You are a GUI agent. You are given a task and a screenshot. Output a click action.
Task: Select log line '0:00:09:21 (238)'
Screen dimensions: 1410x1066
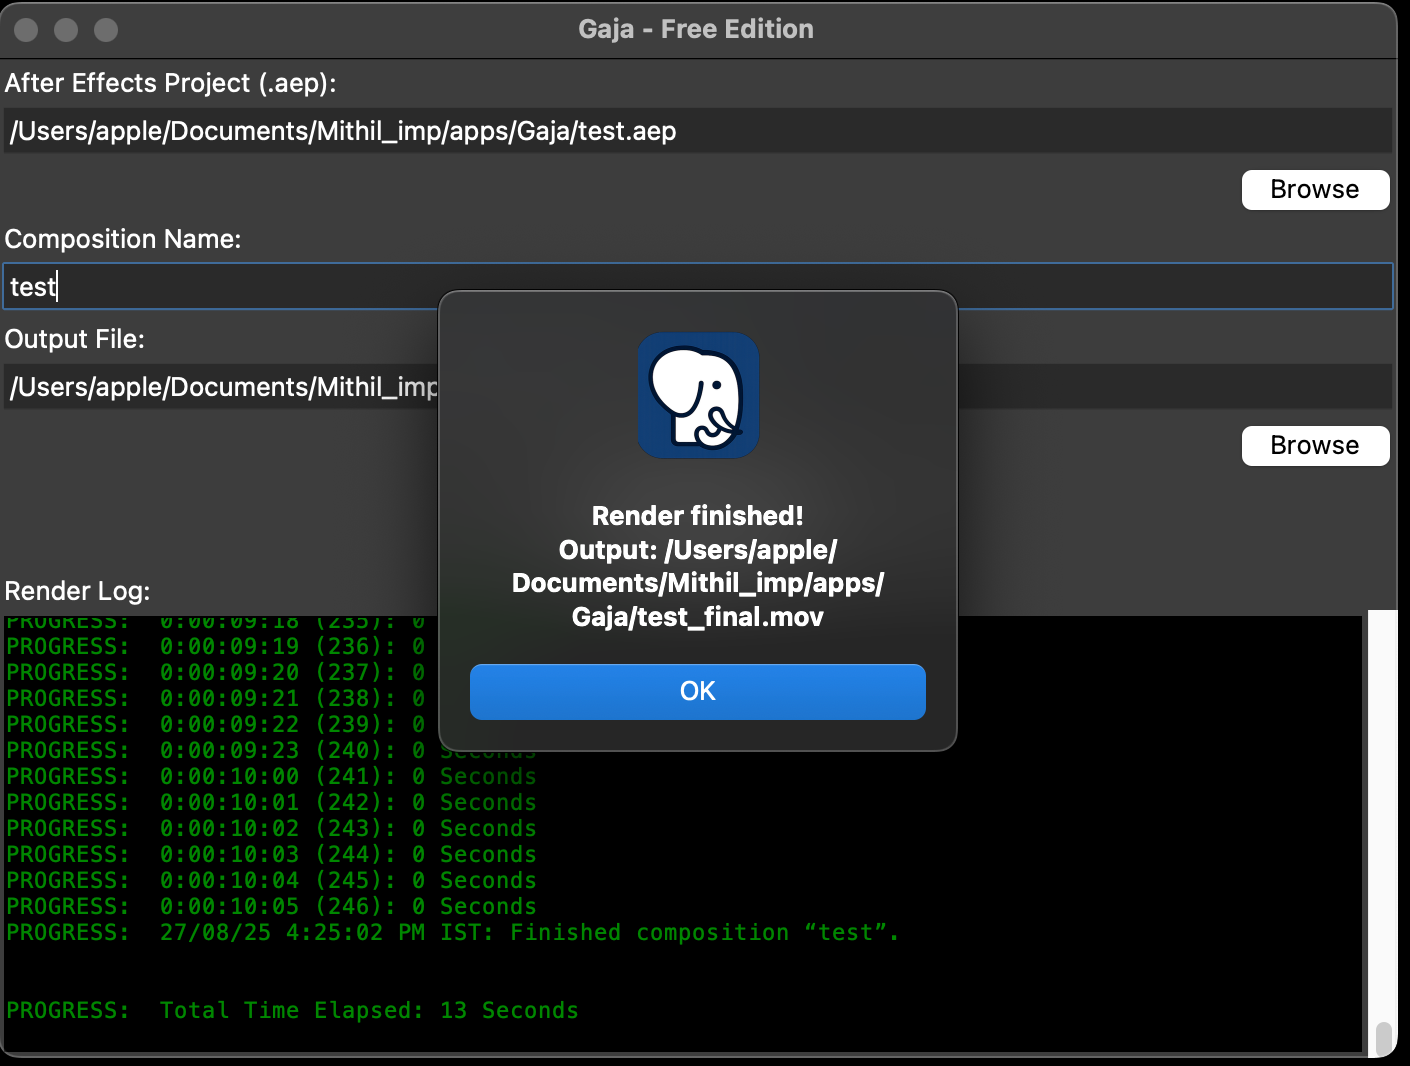coord(216,698)
